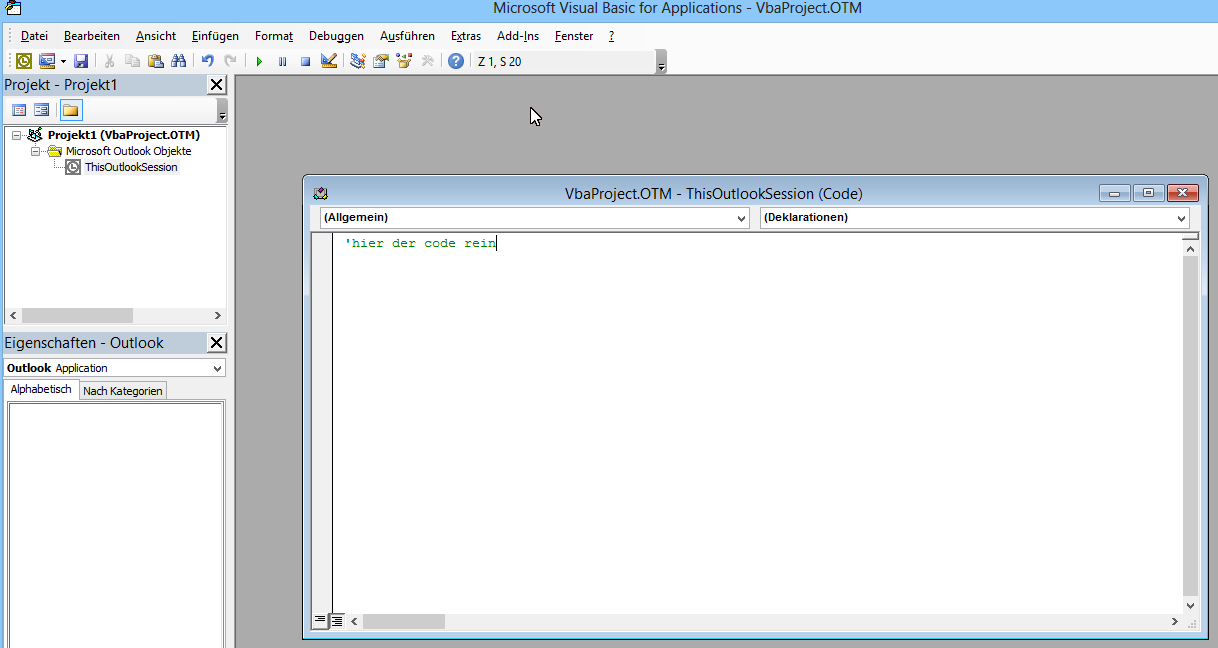Open the Einfügen menu

[215, 36]
